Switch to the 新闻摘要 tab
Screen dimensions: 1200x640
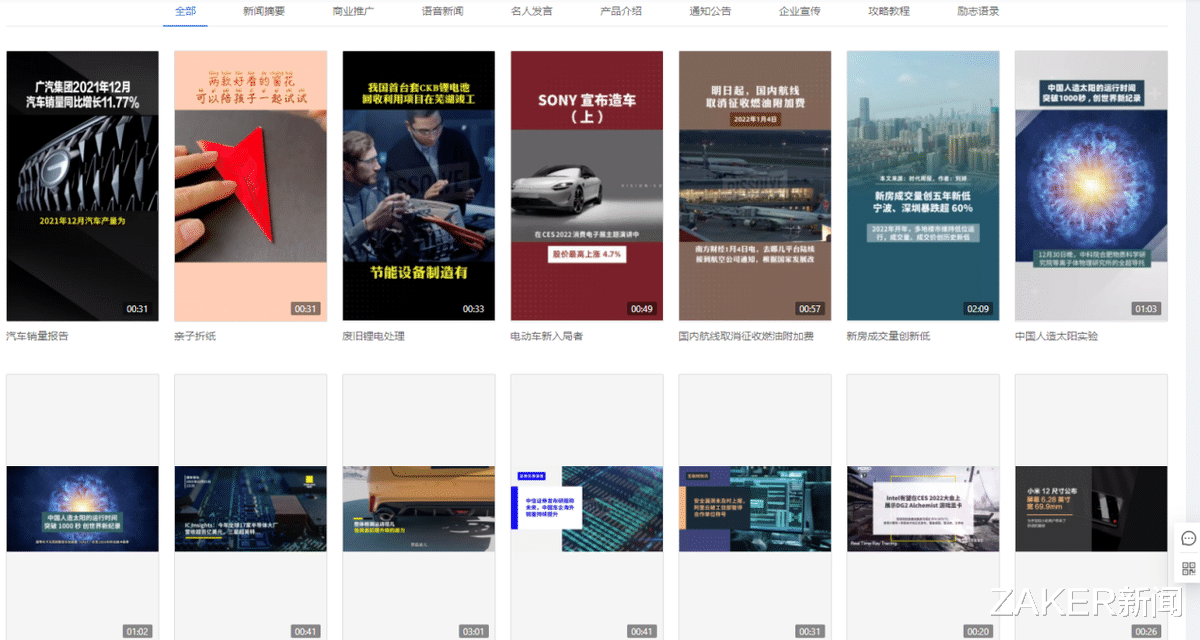[264, 11]
